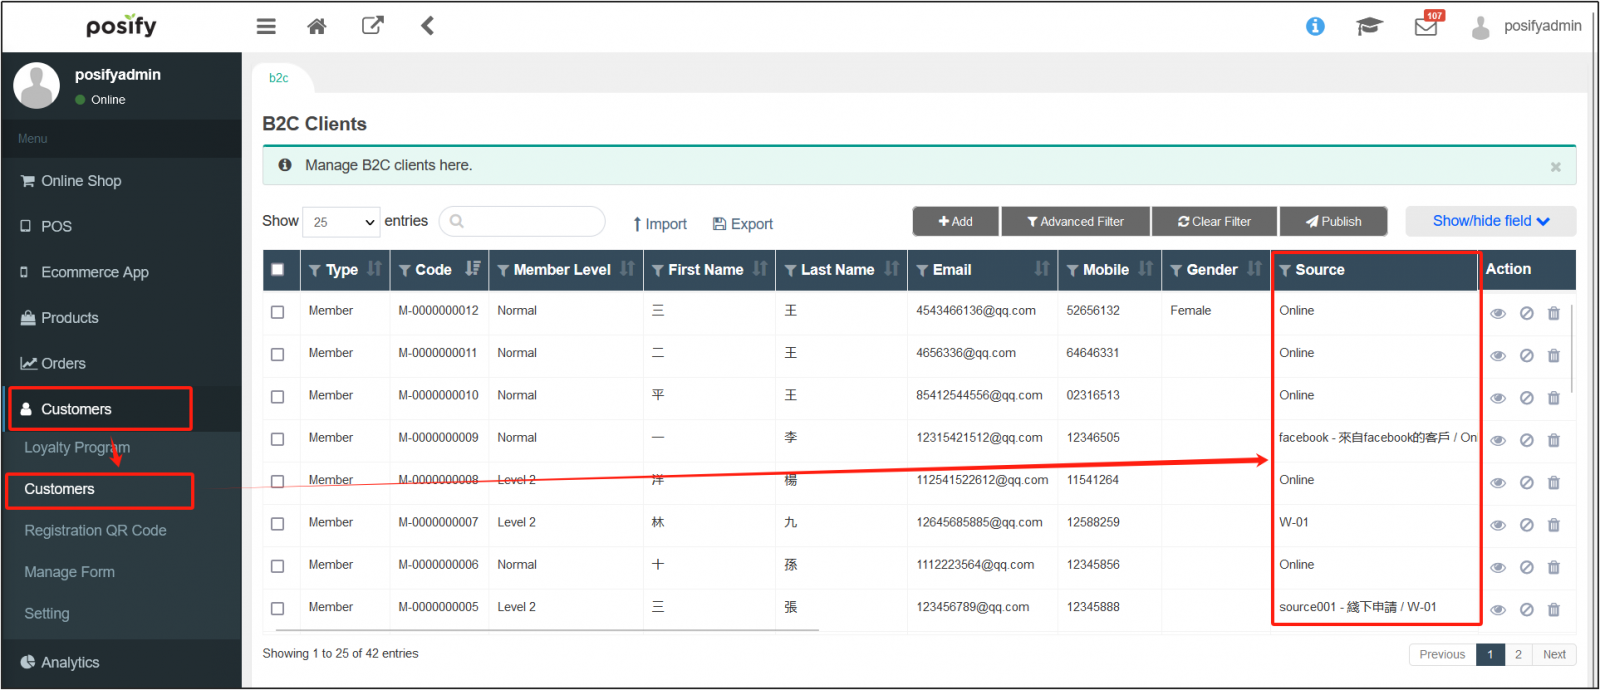The height and width of the screenshot is (690, 1600).
Task: Click the Advanced Filter button
Action: tap(1075, 222)
